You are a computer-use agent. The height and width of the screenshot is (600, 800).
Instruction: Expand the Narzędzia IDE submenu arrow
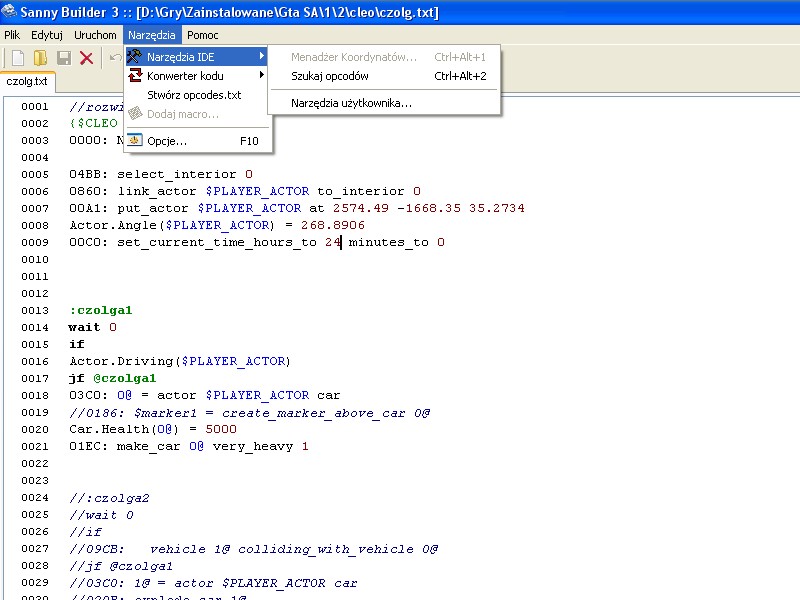[x=262, y=57]
